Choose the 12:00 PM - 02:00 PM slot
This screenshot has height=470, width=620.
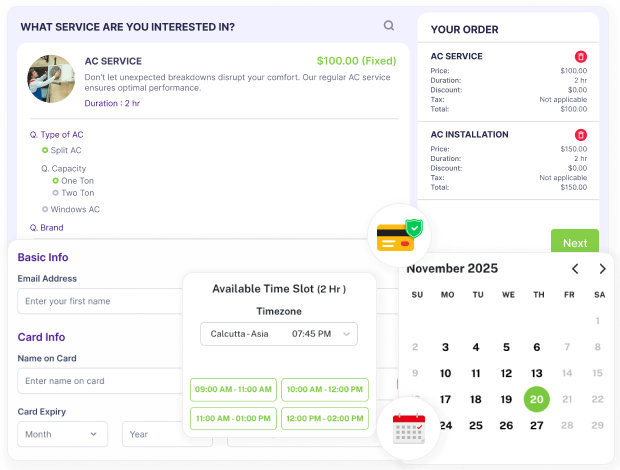click(325, 418)
